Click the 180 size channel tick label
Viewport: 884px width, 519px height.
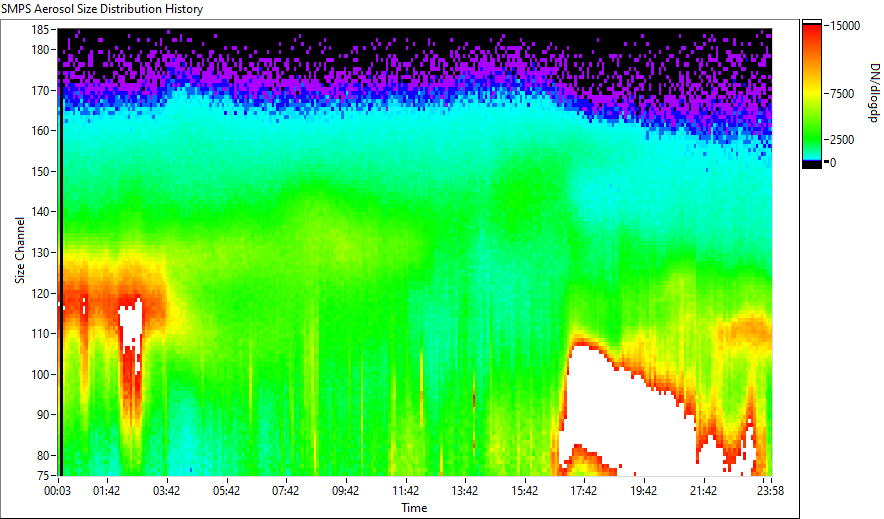(x=41, y=50)
